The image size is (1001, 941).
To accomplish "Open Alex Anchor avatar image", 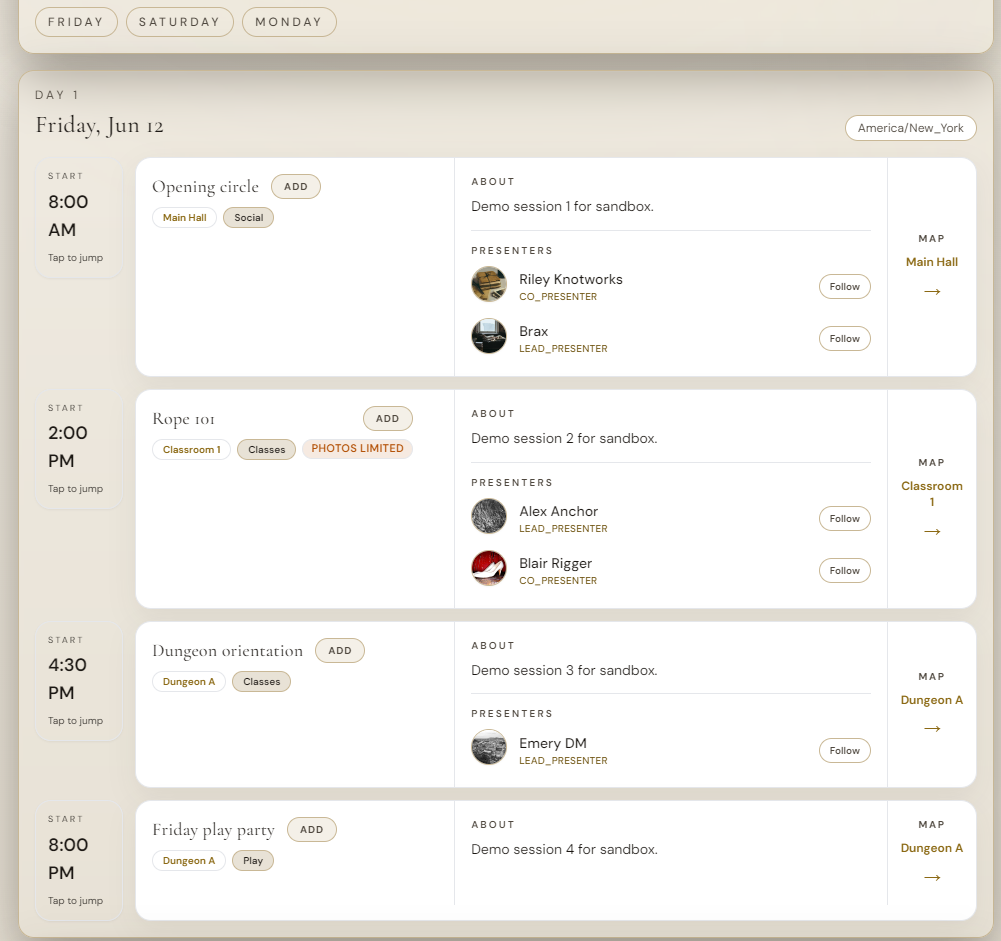I will [489, 516].
